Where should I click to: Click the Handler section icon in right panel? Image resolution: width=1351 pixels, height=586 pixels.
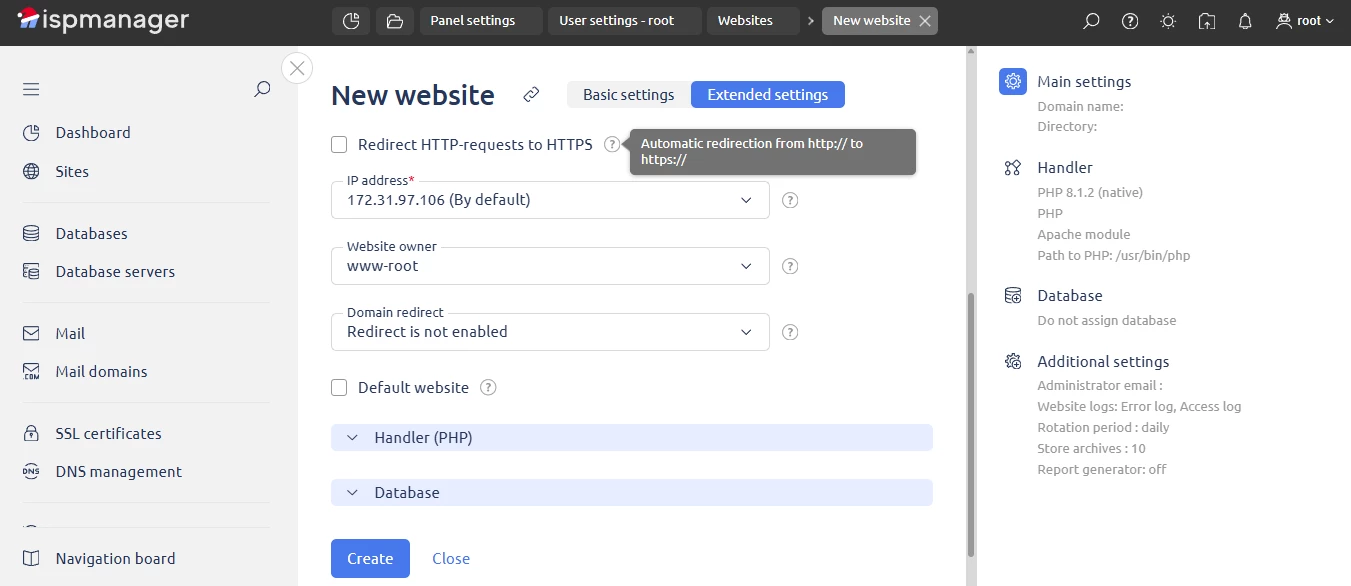1013,167
